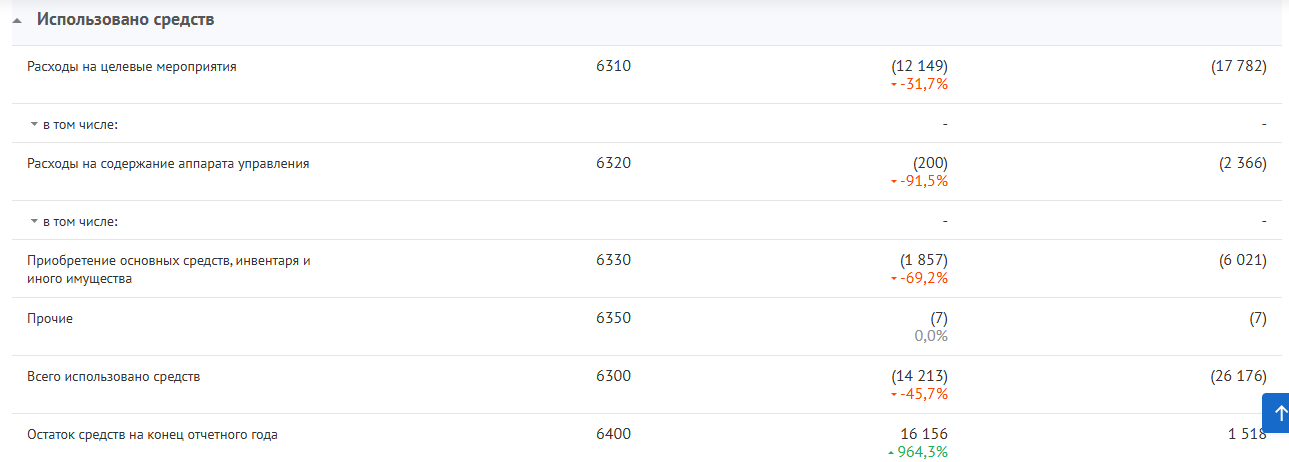Click the green 964,3% increase indicator
1289x462 pixels.
coord(918,452)
